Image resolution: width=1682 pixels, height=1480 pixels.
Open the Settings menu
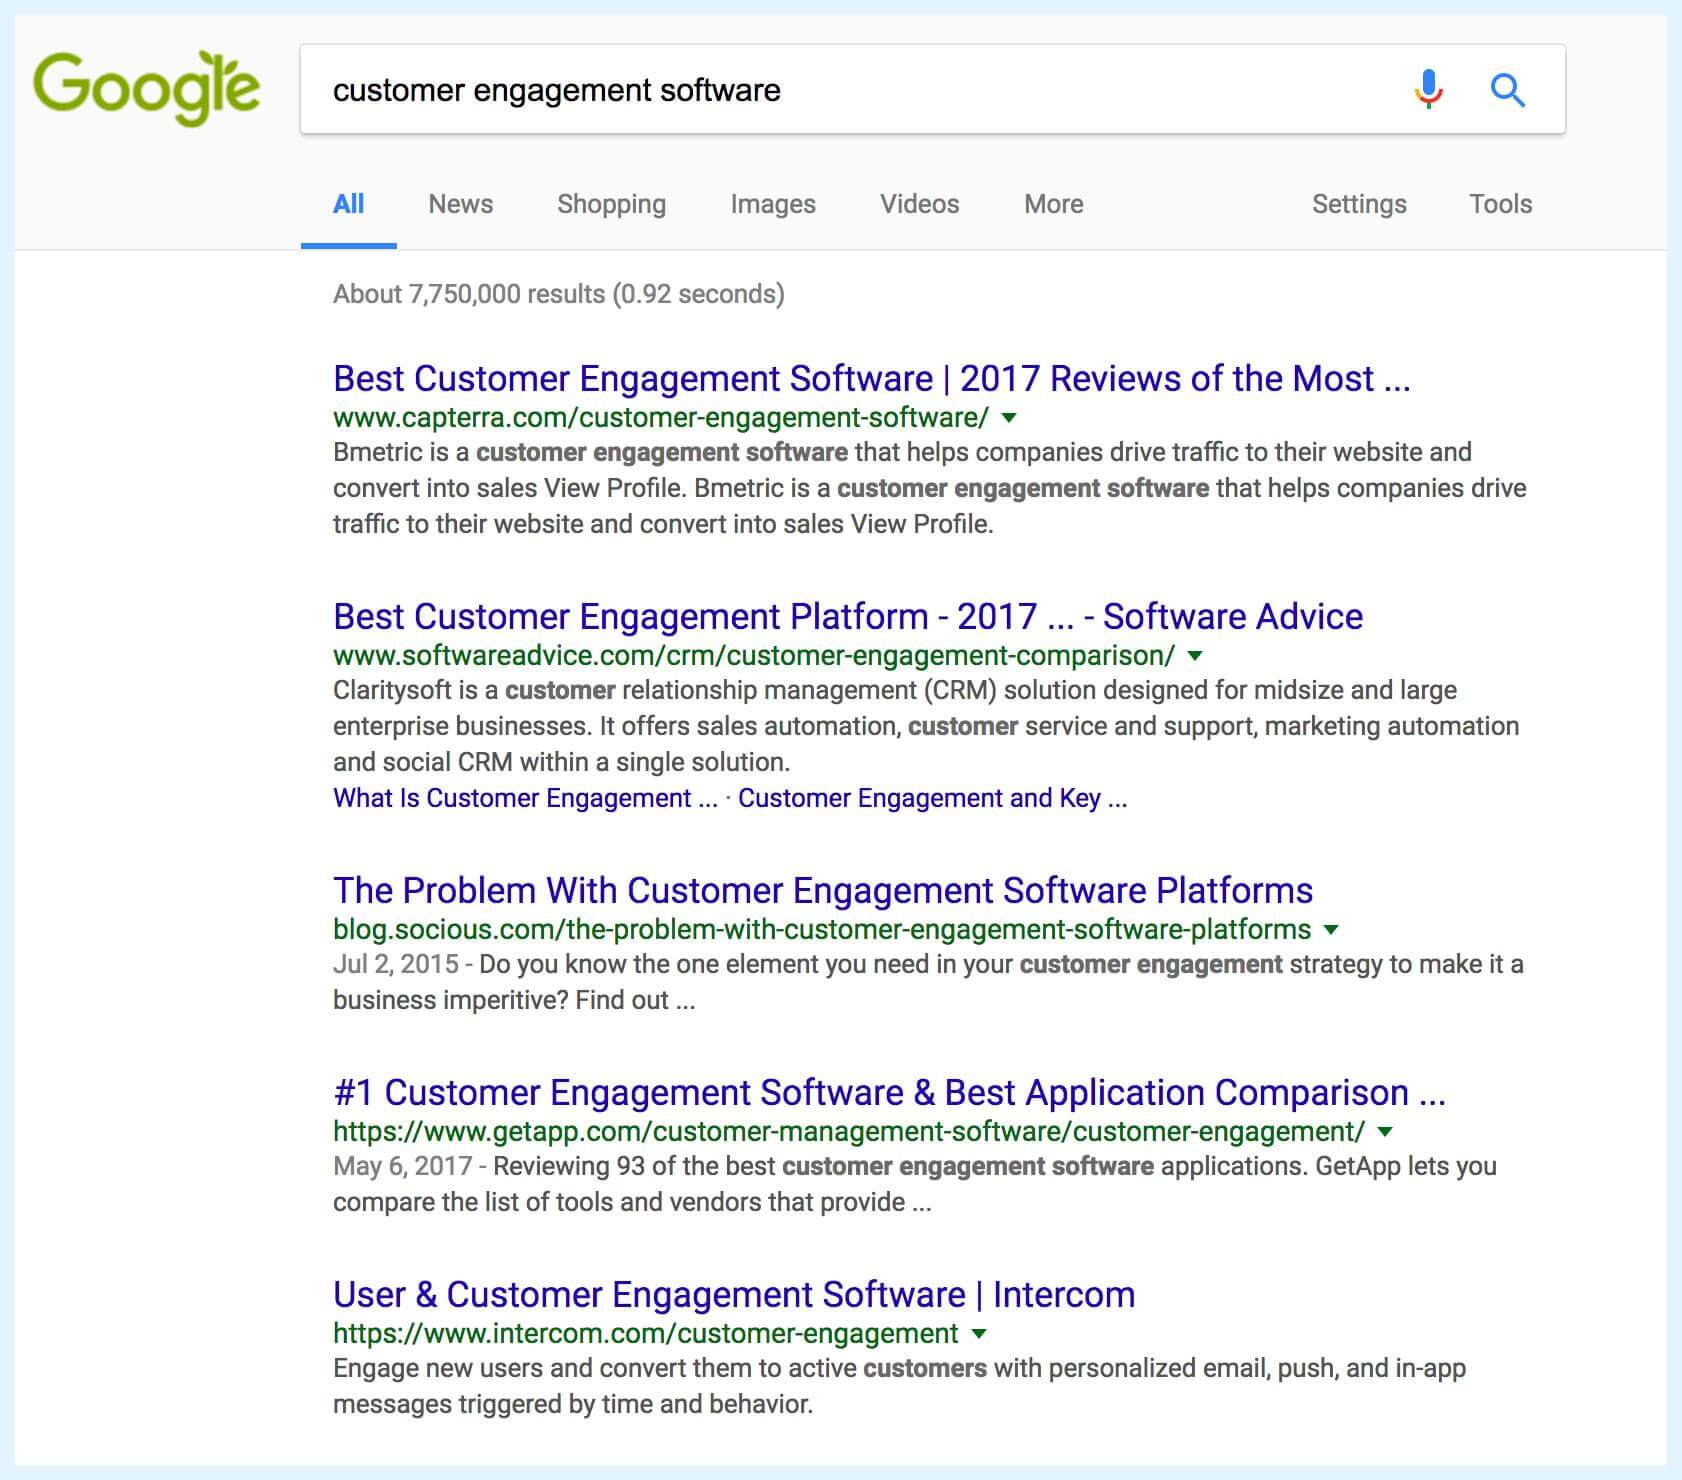[1358, 204]
